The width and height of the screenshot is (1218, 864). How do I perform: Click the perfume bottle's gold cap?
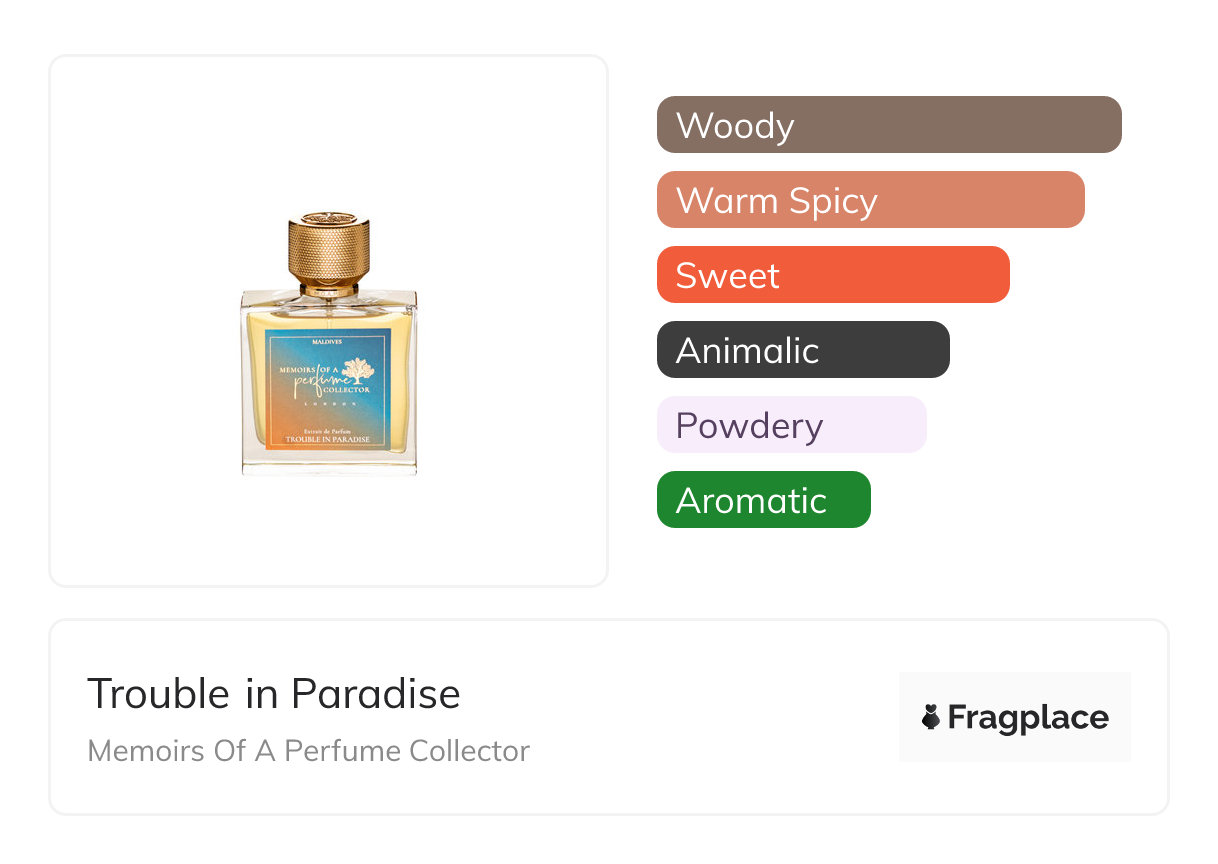coord(329,245)
